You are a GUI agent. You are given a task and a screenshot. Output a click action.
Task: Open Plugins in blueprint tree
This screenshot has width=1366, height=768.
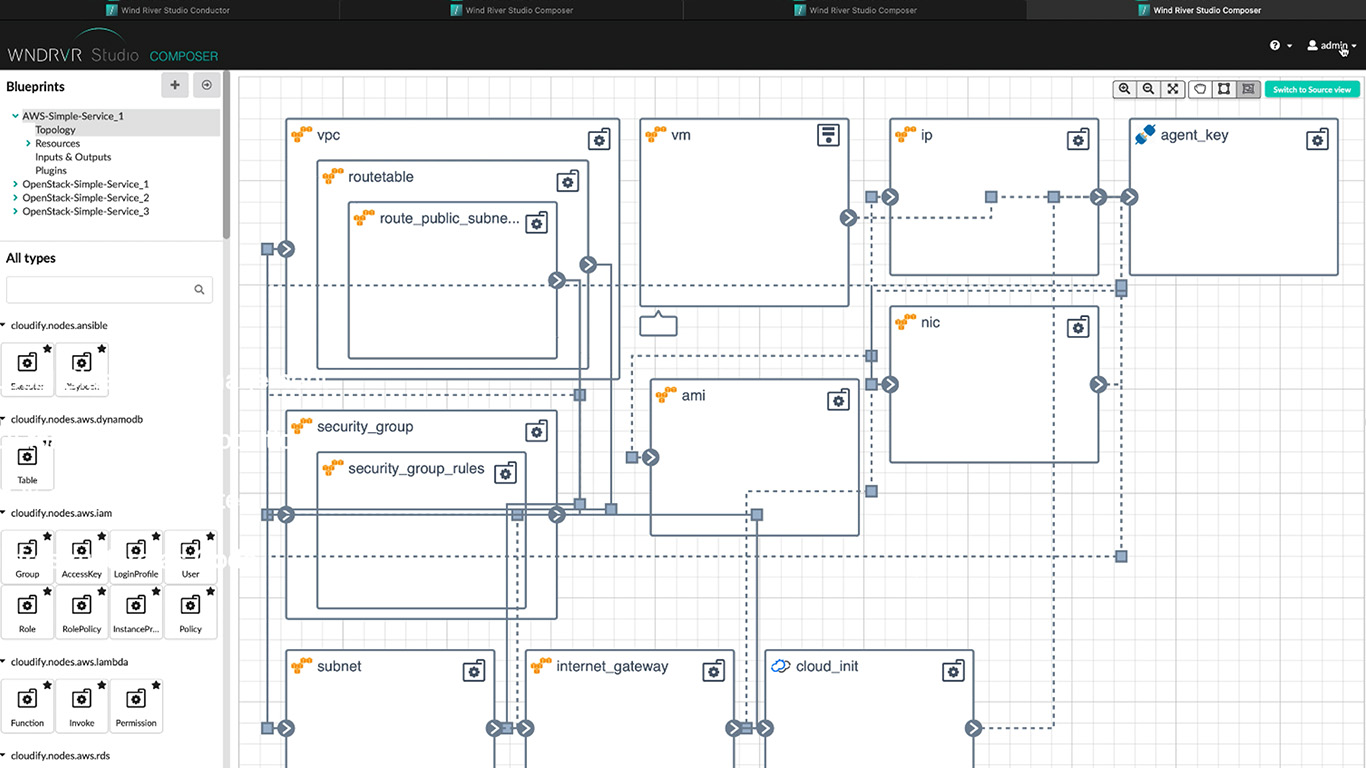coord(51,171)
